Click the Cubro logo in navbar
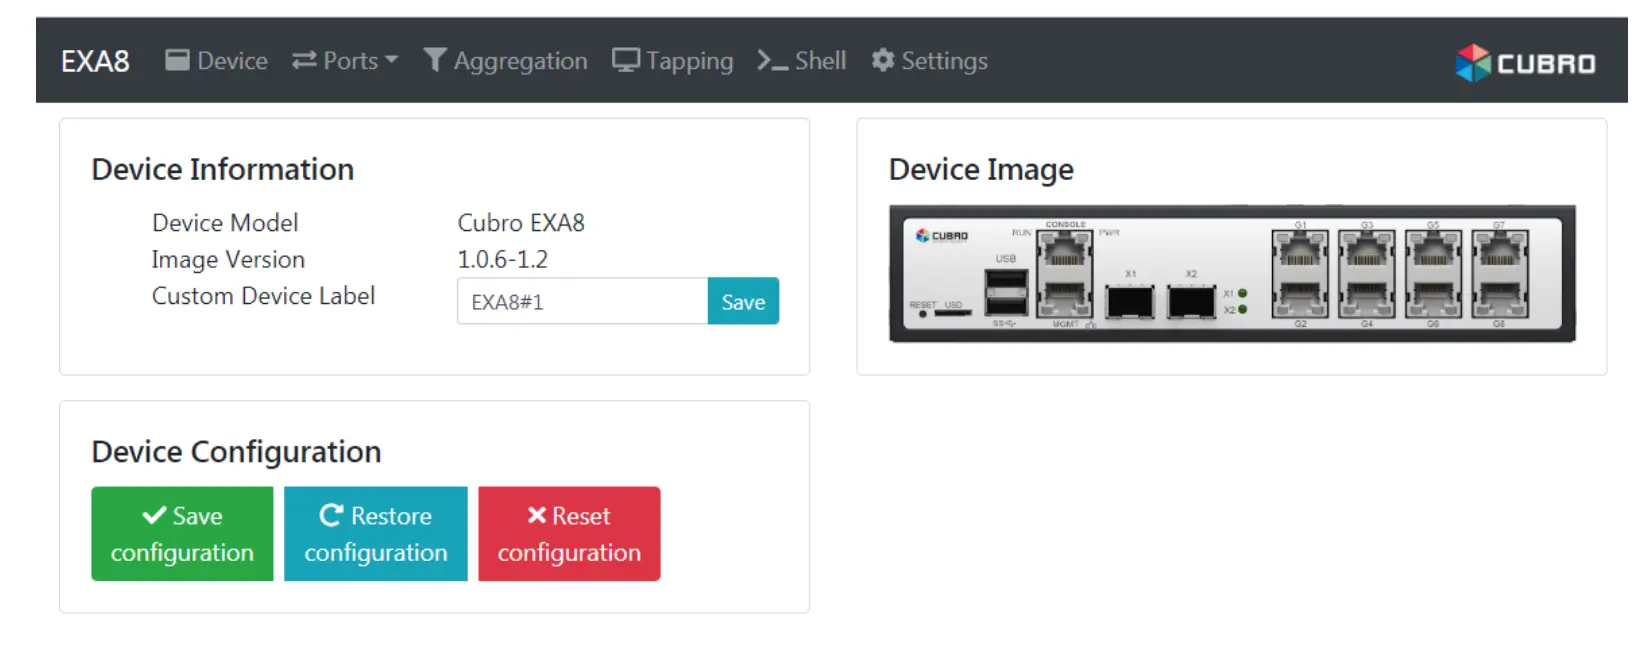Viewport: 1640px width, 652px height. pos(1525,63)
